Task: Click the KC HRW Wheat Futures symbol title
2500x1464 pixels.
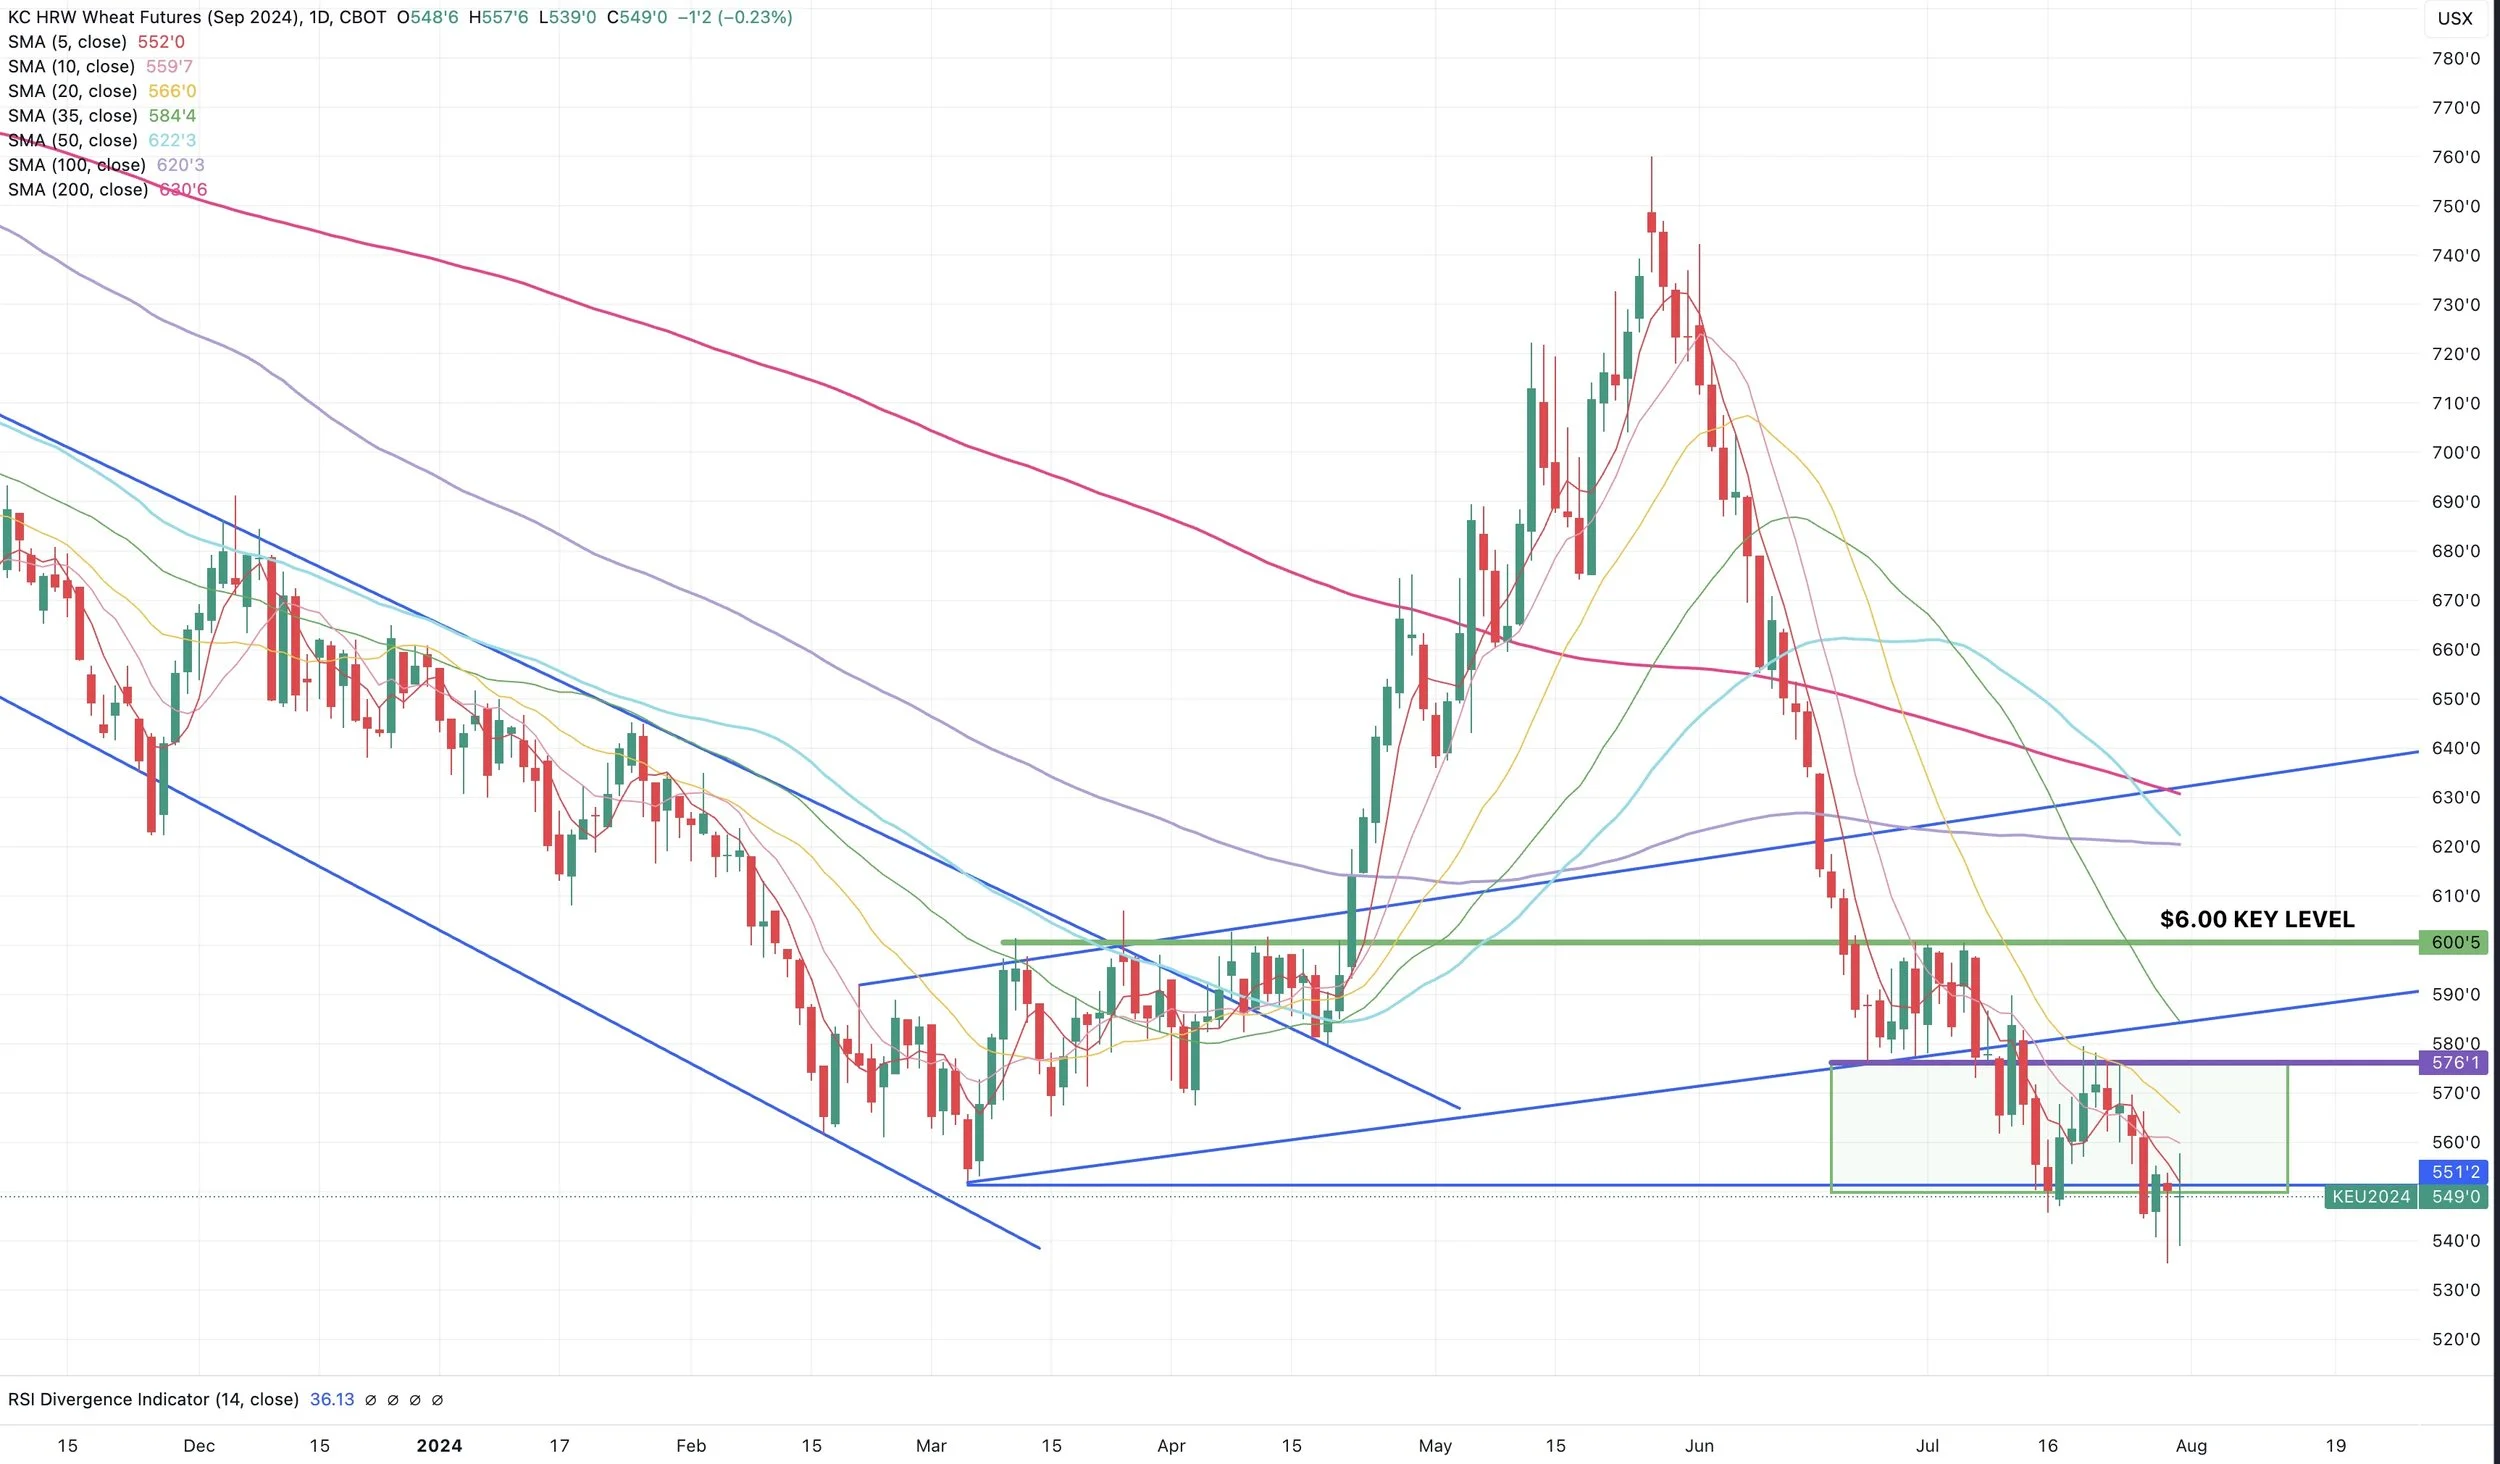Action: tap(150, 17)
